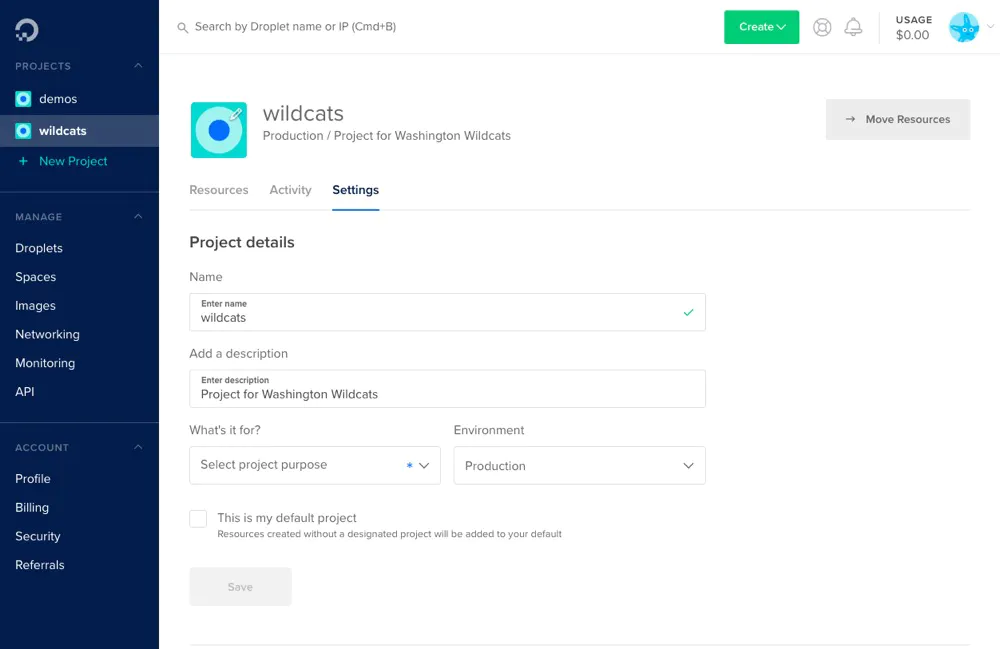The width and height of the screenshot is (1000, 649).
Task: Open the support lifebuoy icon
Action: click(x=822, y=27)
